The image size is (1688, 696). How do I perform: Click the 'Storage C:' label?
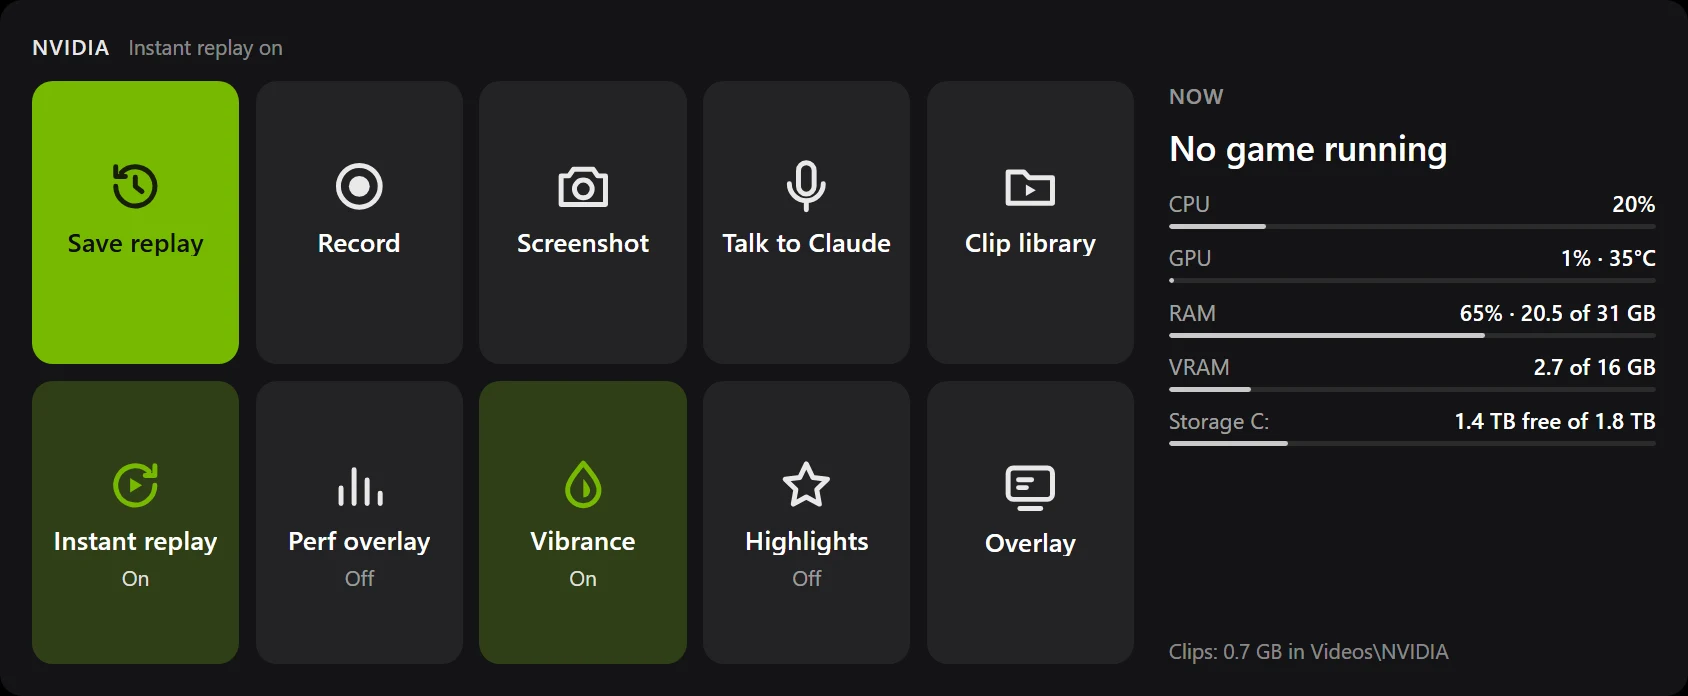coord(1219,422)
